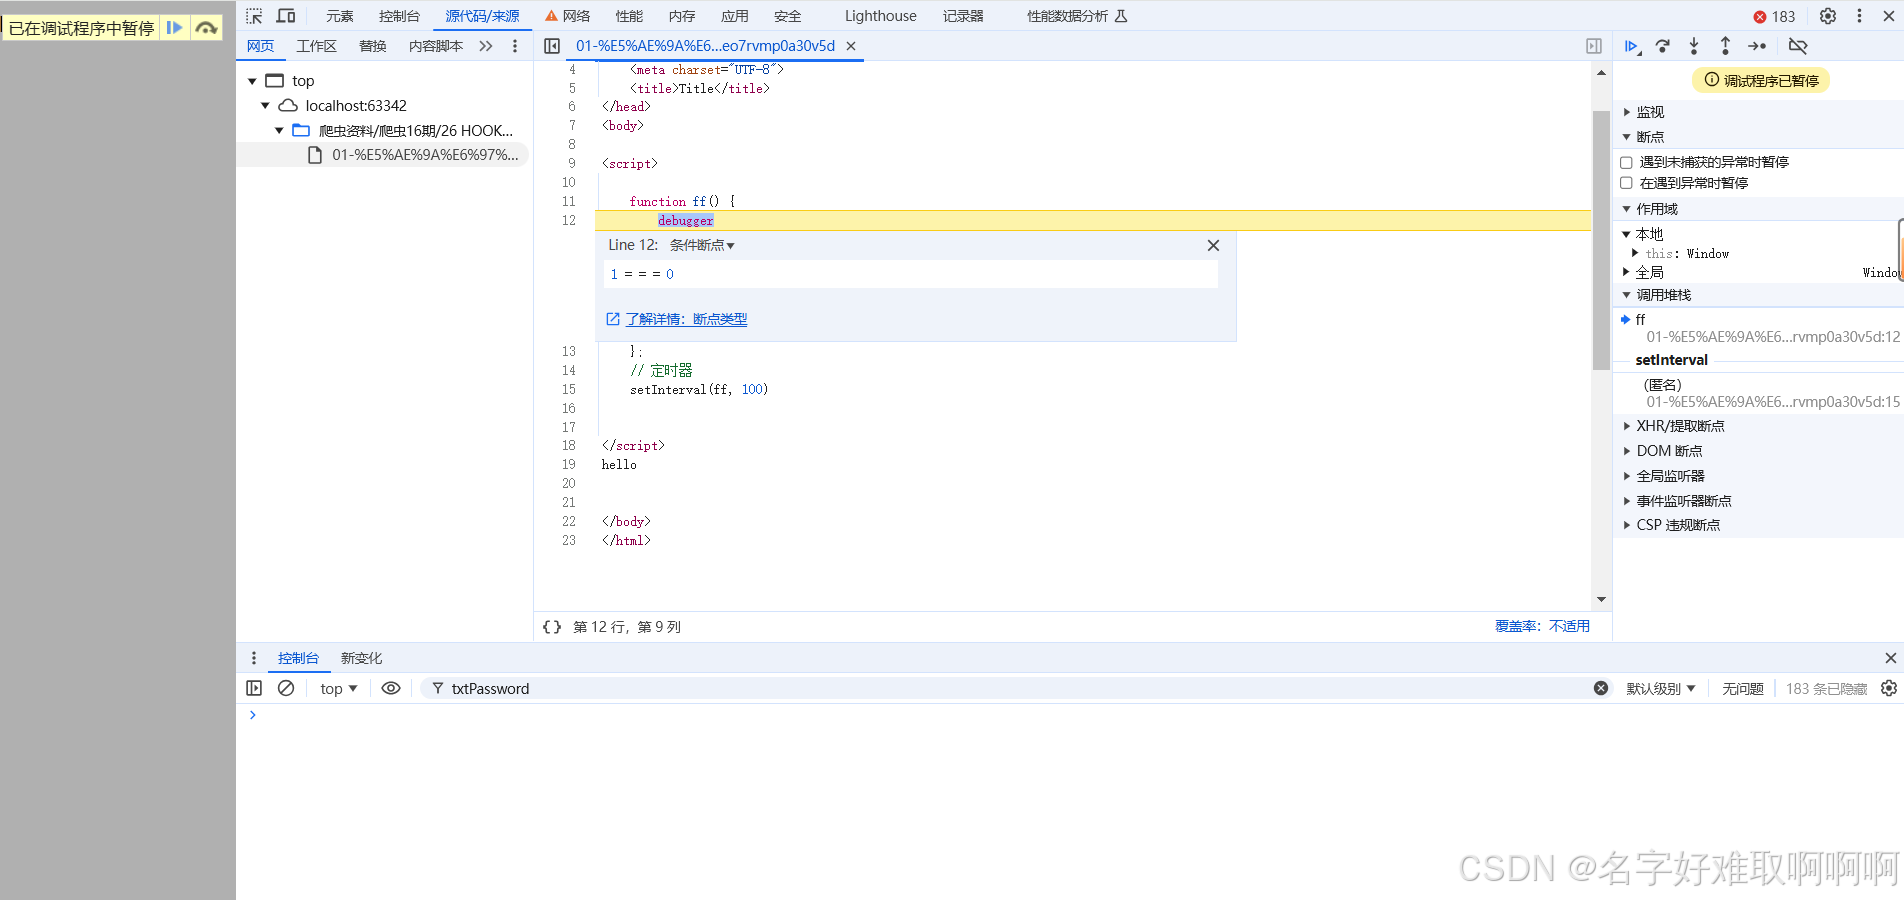Open the 默认级别 console level dropdown

click(1661, 688)
